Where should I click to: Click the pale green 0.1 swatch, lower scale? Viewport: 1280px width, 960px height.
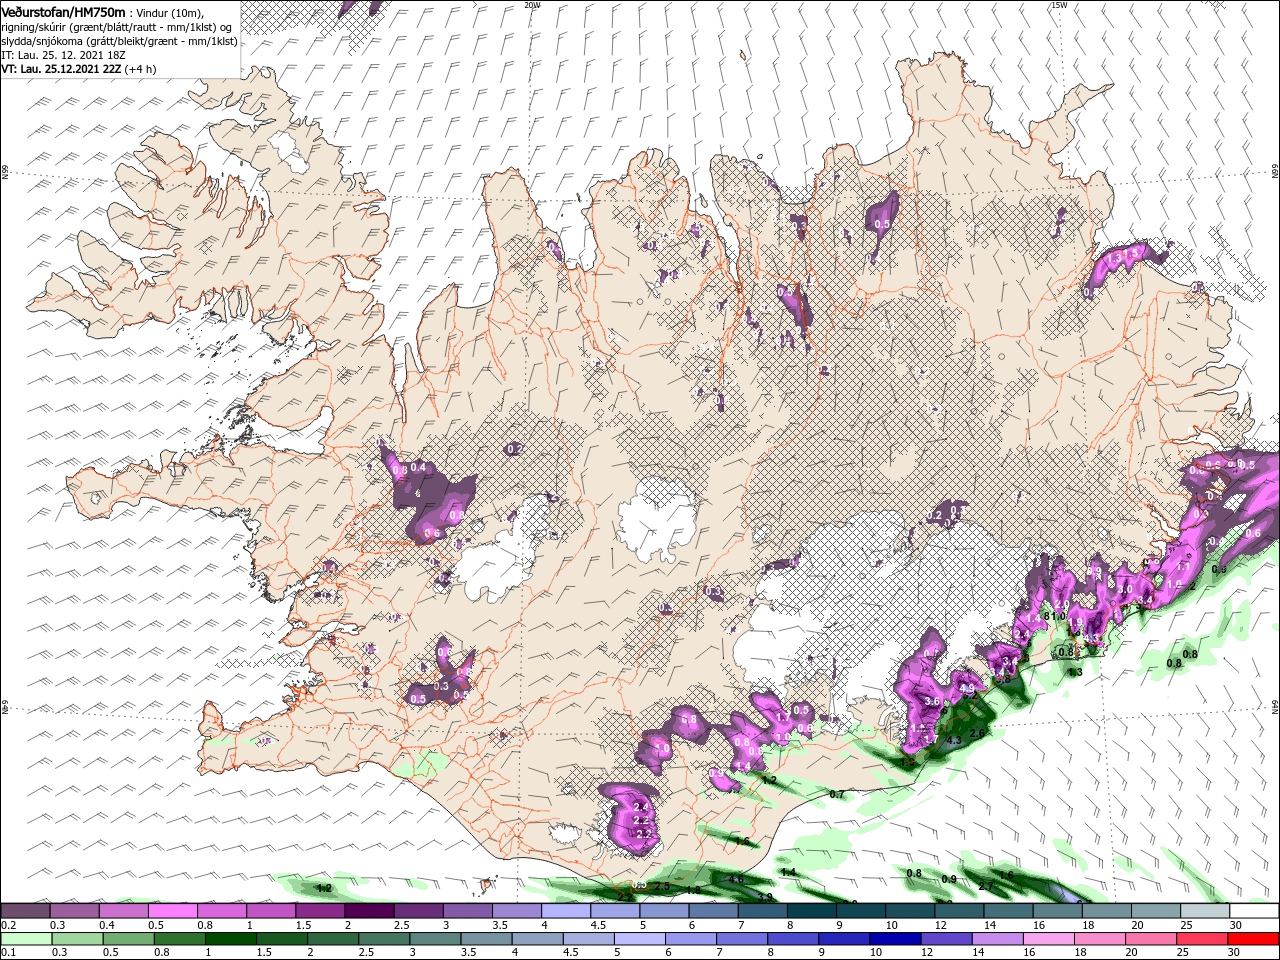point(25,939)
